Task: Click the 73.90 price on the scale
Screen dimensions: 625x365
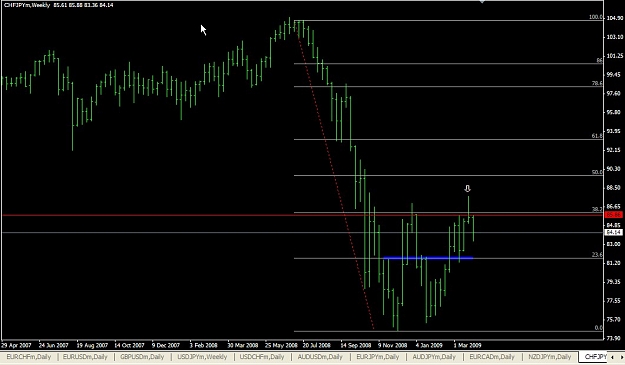Action: pos(614,338)
